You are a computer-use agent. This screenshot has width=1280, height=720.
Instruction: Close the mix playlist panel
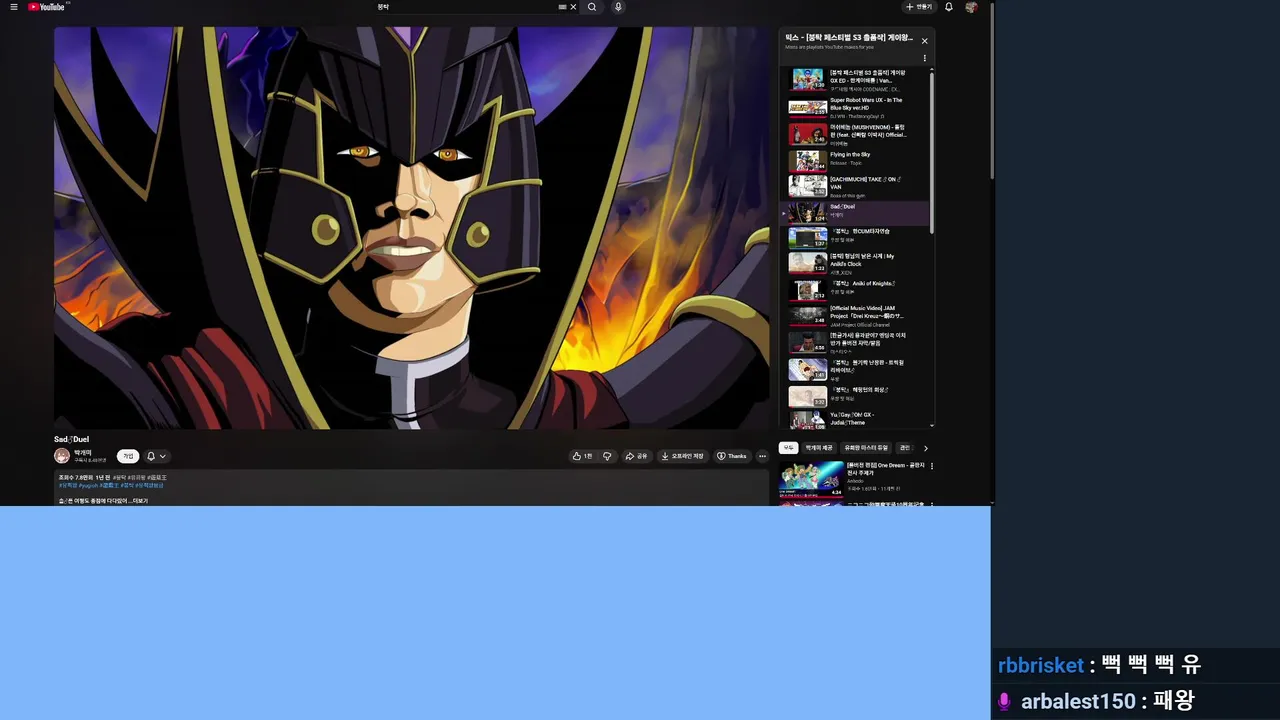[924, 41]
